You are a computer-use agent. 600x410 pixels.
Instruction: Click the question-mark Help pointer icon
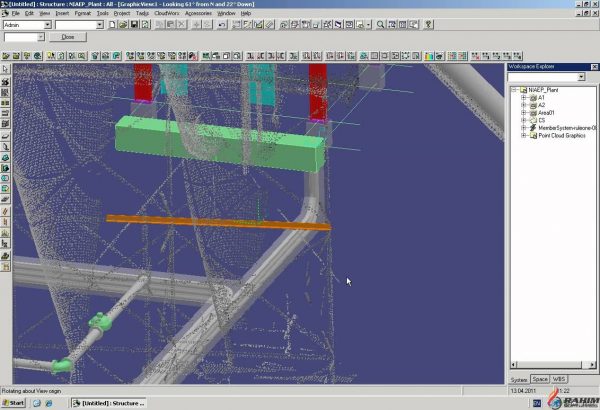pos(428,25)
